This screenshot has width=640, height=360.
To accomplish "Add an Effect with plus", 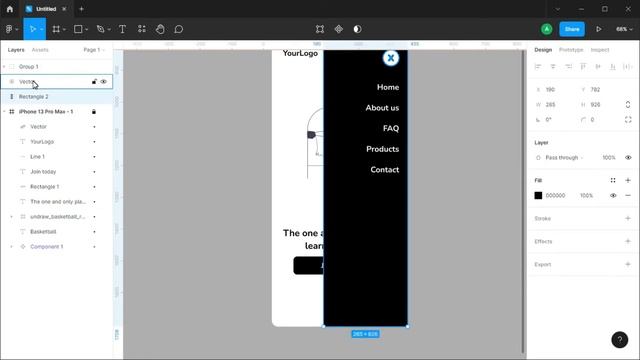I will pos(628,241).
